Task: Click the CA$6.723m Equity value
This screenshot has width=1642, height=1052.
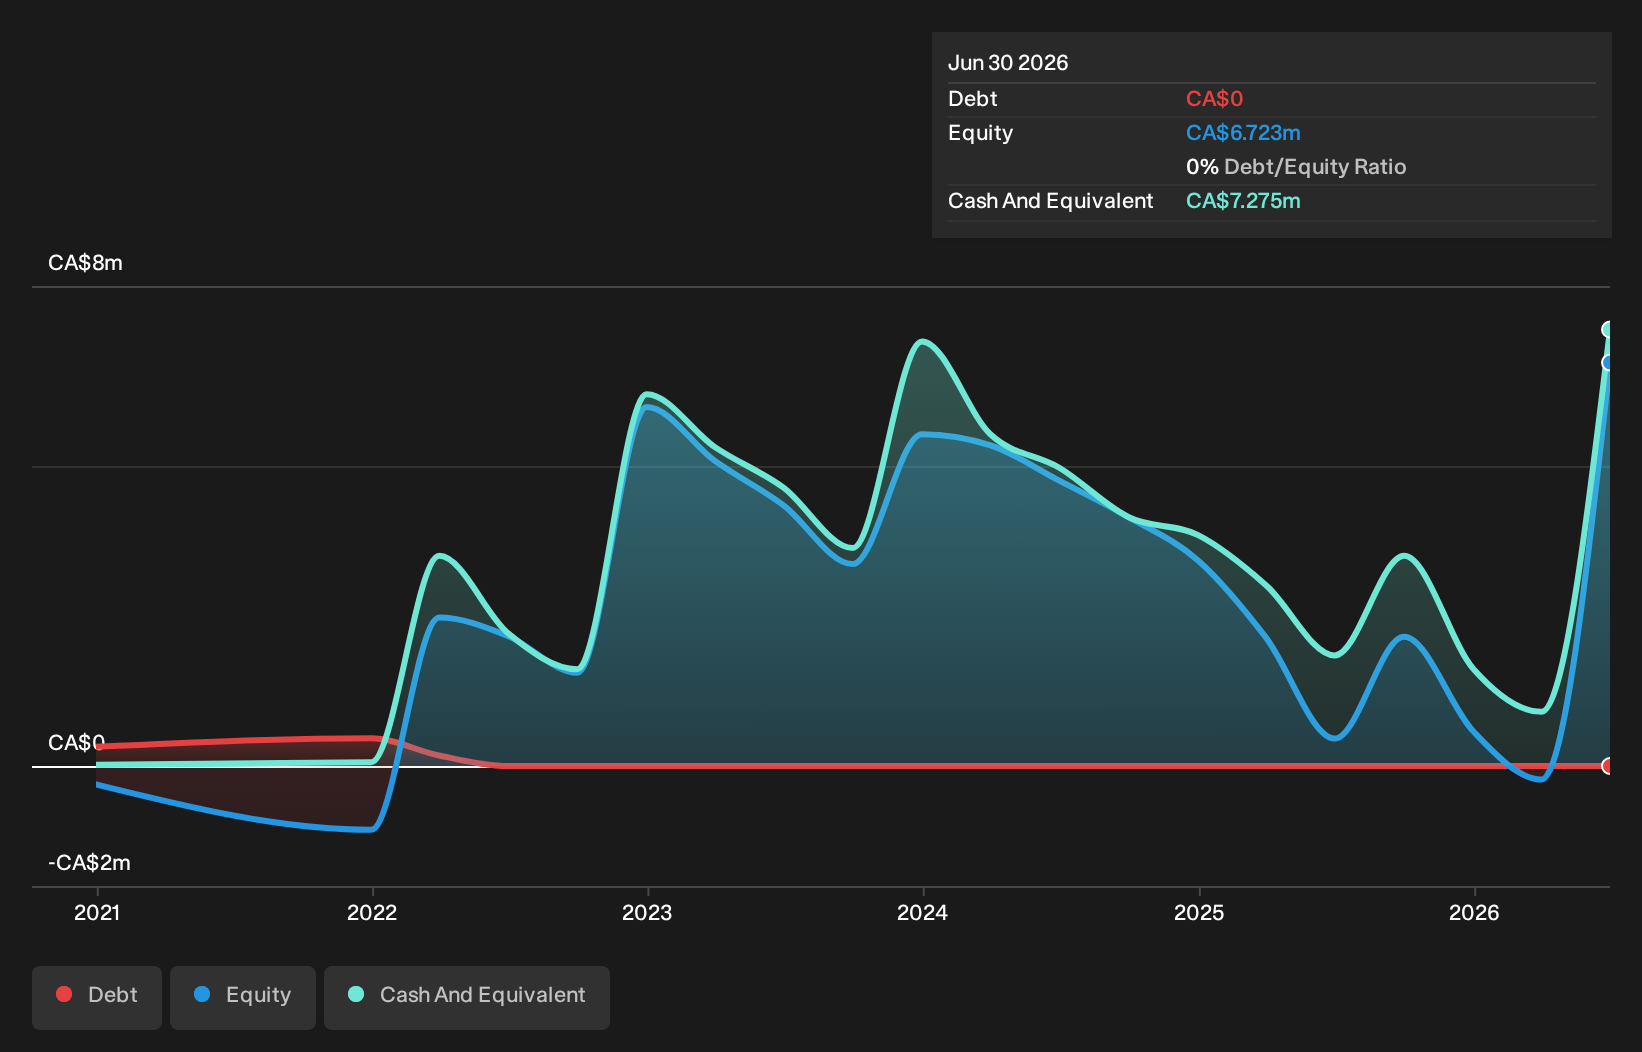Action: coord(1243,133)
